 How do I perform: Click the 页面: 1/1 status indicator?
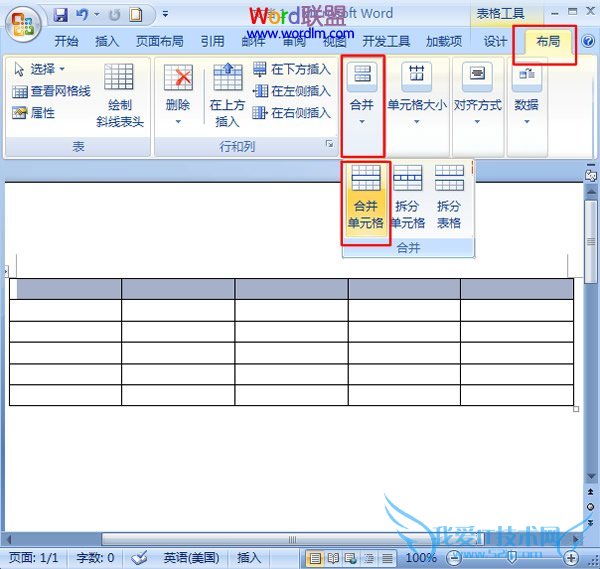click(33, 558)
